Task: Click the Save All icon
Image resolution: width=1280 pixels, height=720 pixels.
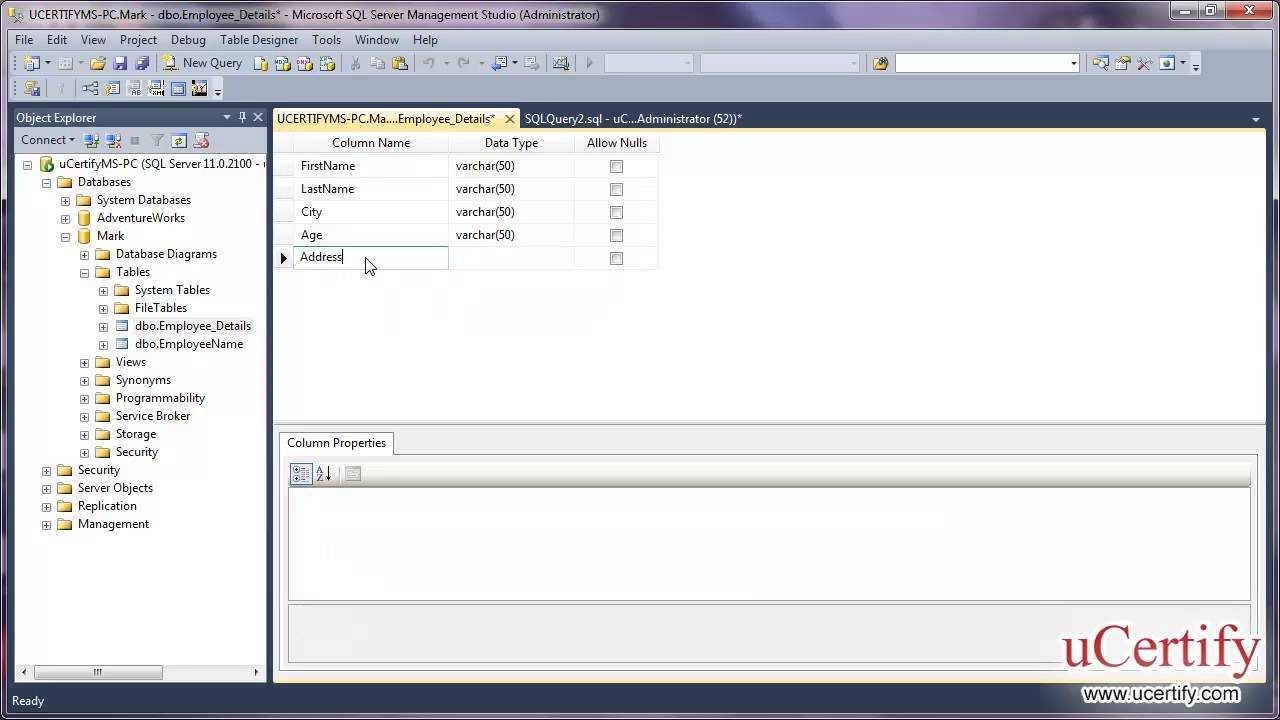Action: [141, 63]
